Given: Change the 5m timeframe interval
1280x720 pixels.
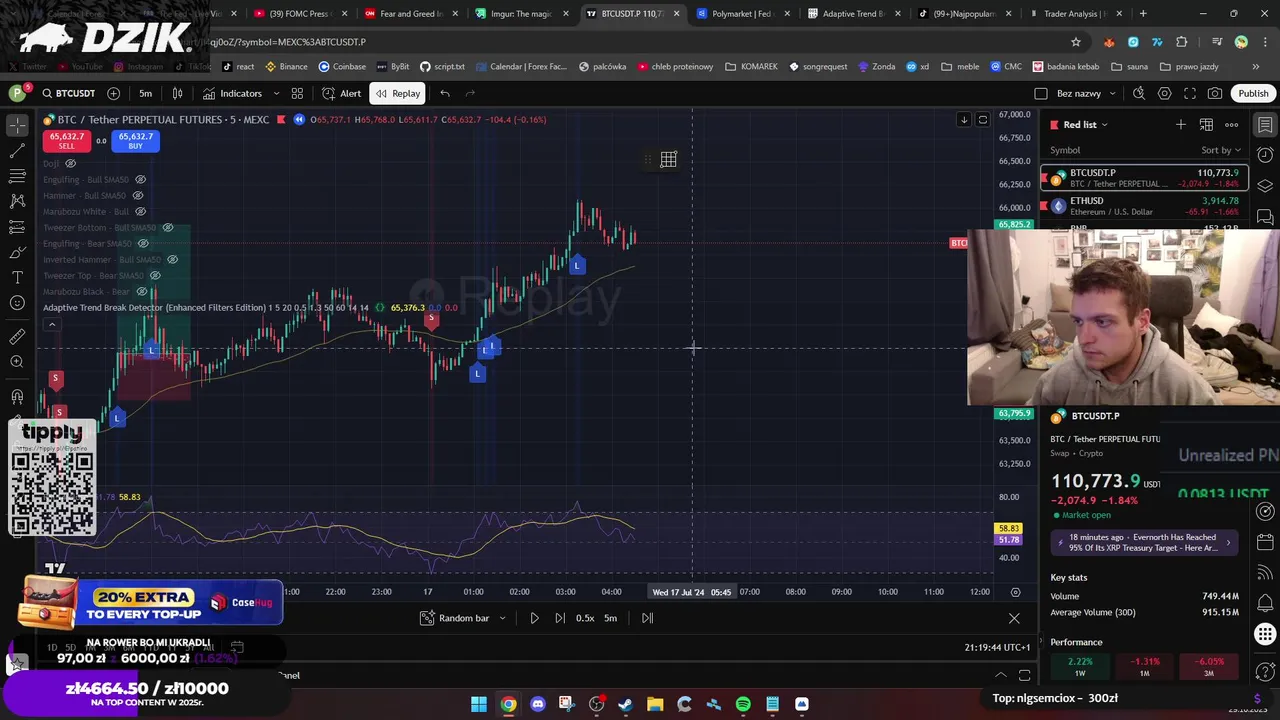Looking at the screenshot, I should pos(146,93).
